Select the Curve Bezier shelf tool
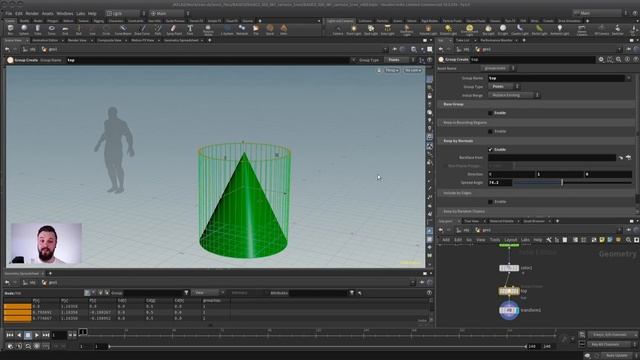The width and height of the screenshot is (640, 360). [123, 29]
